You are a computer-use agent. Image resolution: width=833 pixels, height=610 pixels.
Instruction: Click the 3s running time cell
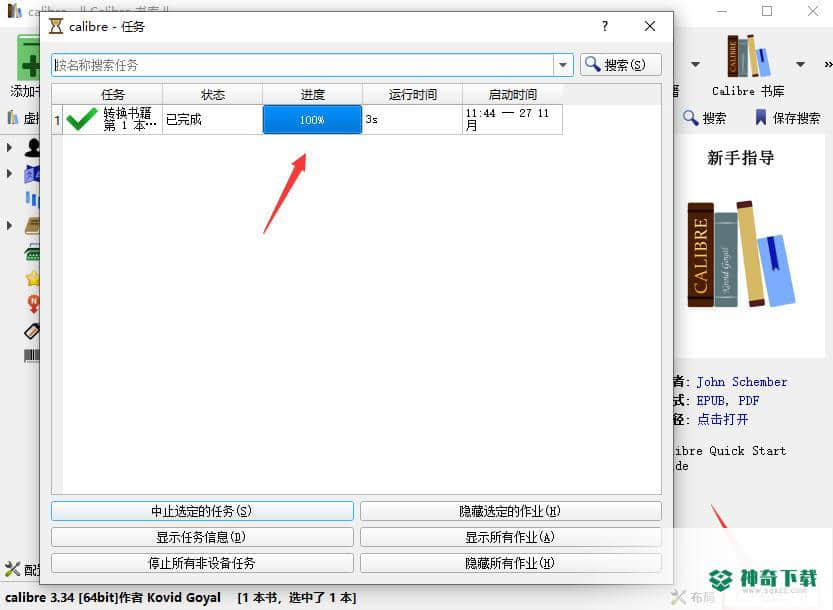tap(412, 120)
